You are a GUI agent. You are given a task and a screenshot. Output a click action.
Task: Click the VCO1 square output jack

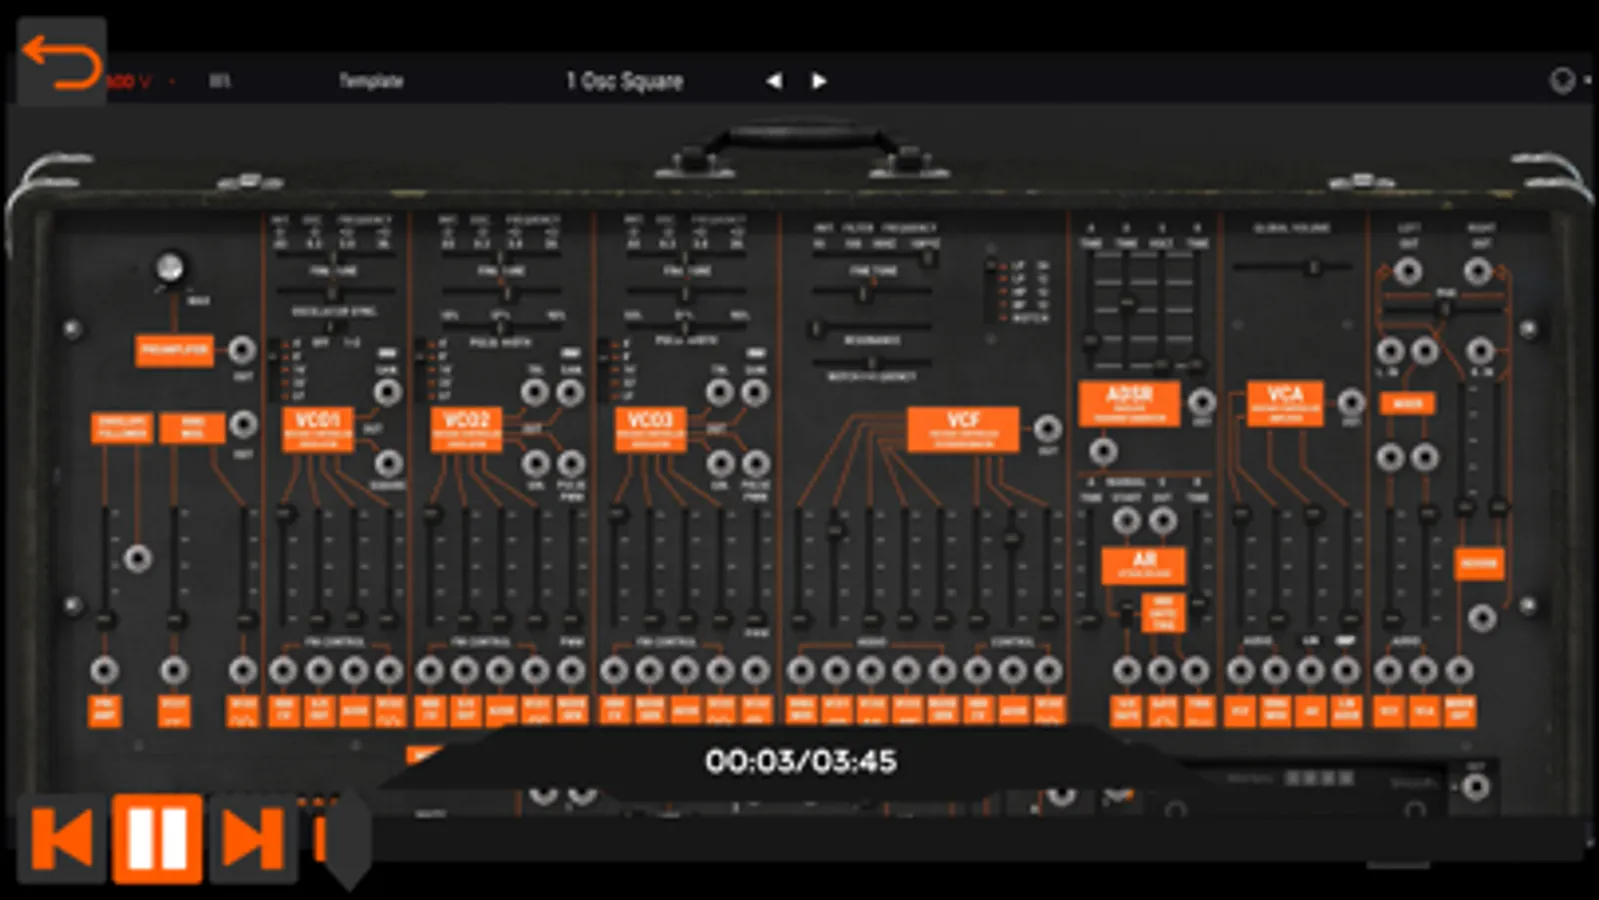pos(388,463)
